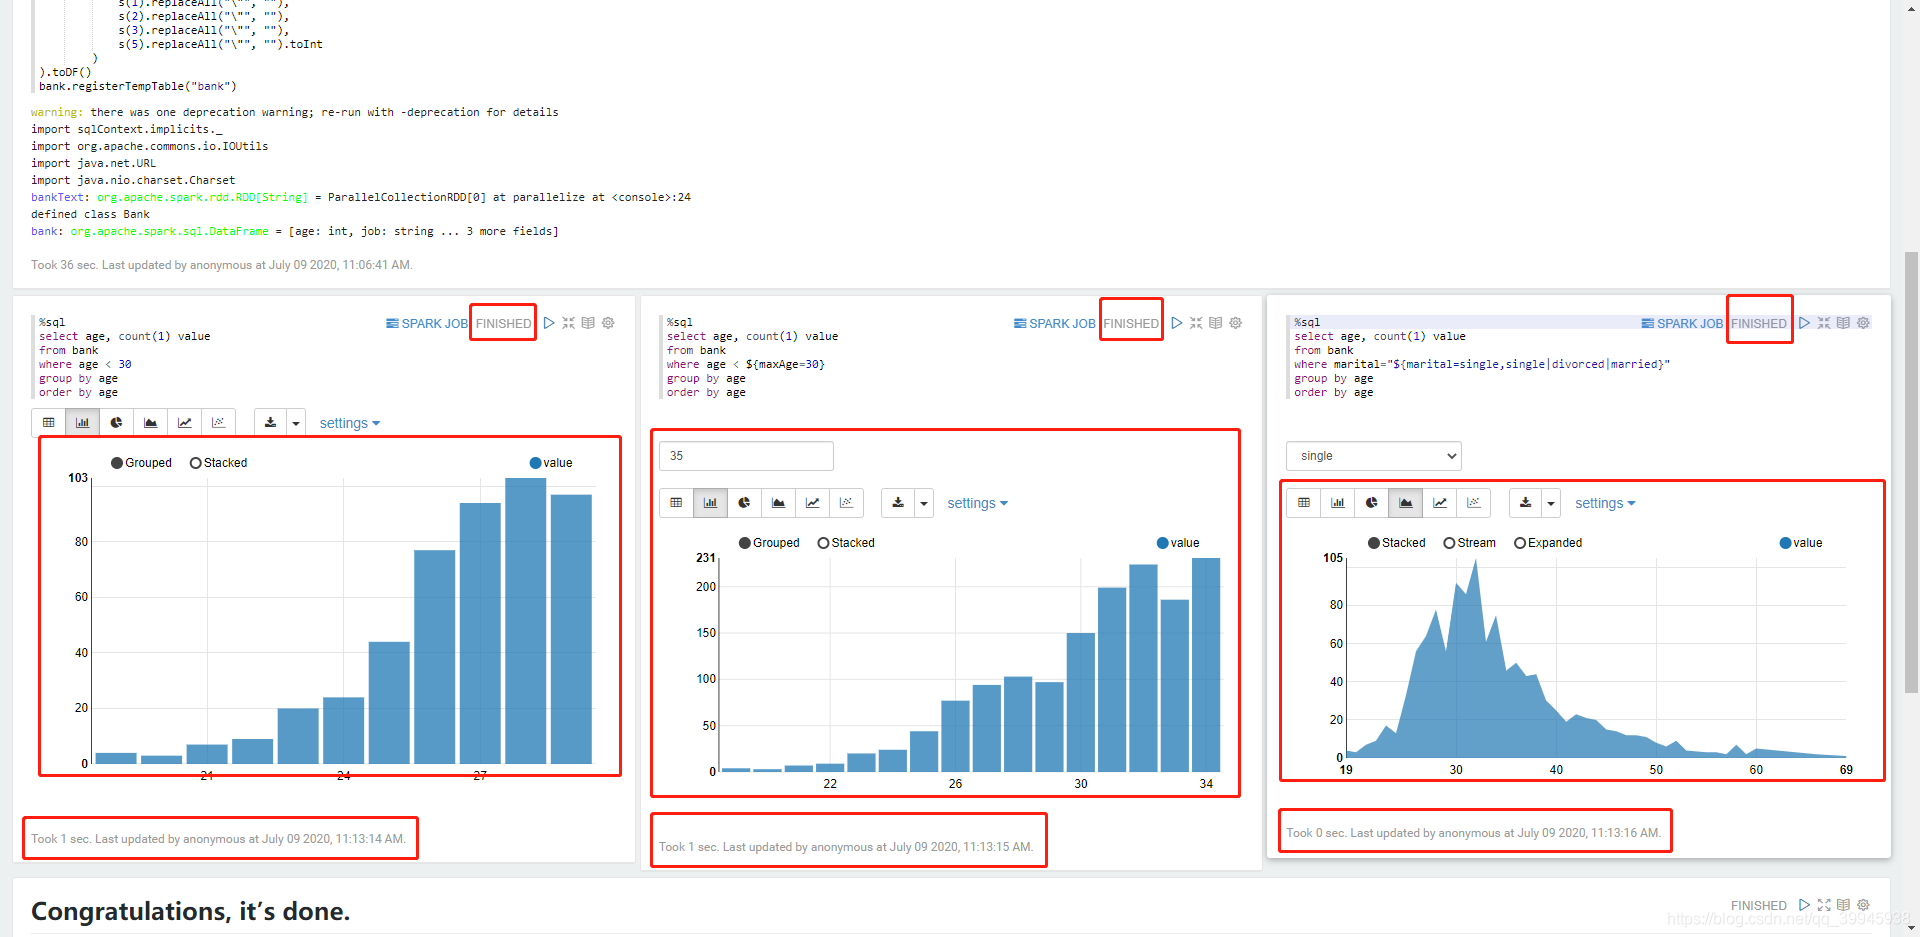Hide output of the maxAge paragraph

[1216, 323]
